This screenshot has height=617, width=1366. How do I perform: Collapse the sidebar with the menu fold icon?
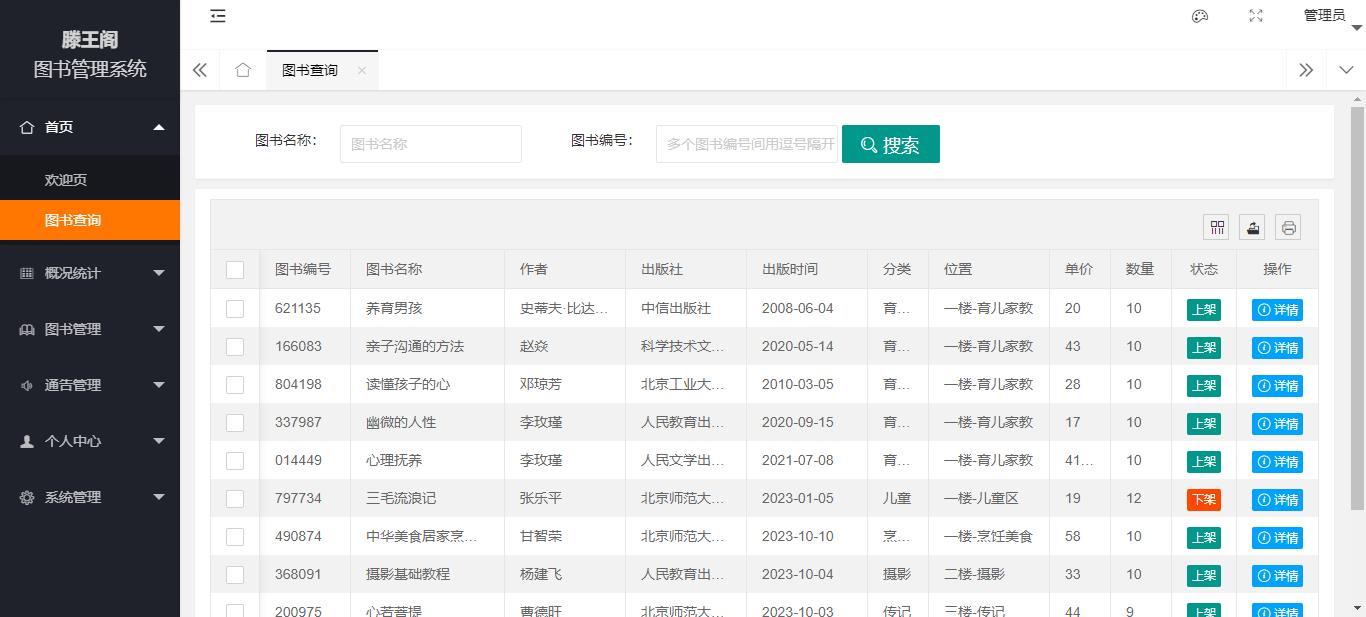pyautogui.click(x=218, y=15)
